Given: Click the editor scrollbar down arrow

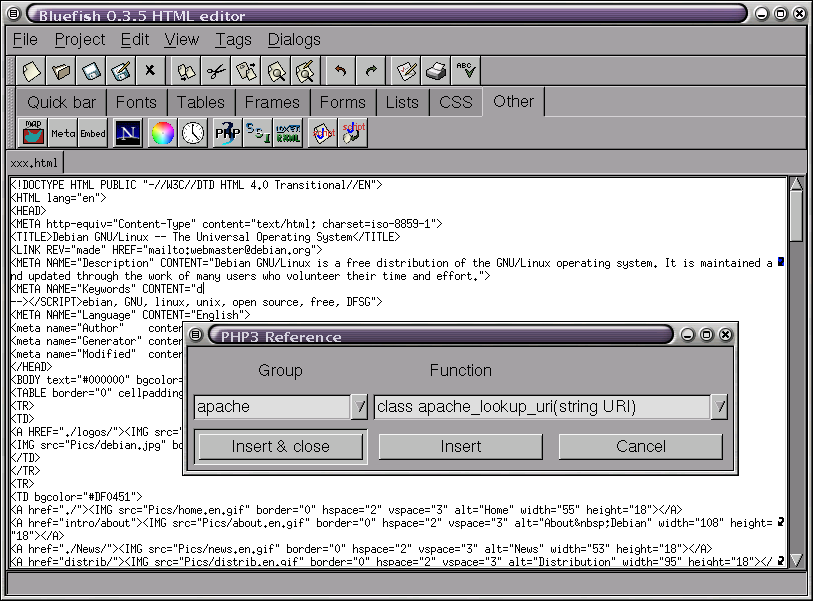Looking at the screenshot, I should click(x=796, y=561).
